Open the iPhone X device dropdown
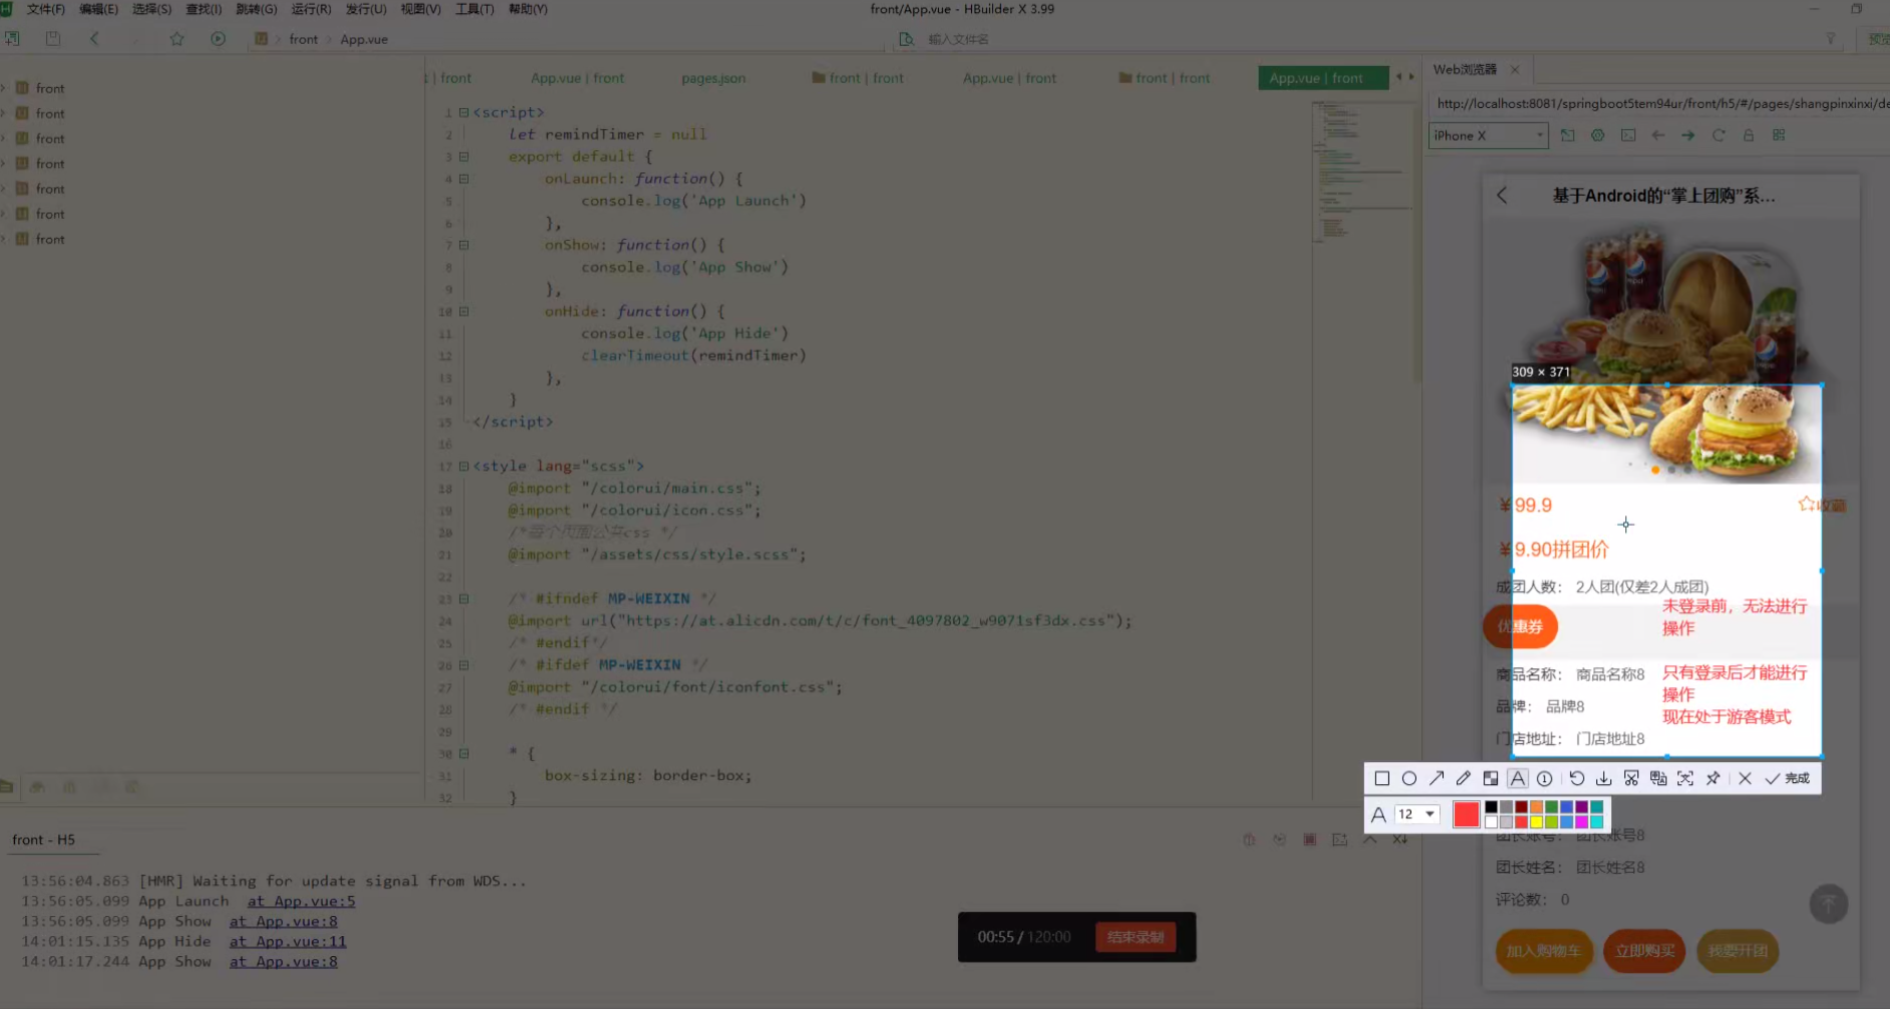1890x1009 pixels. 1488,135
